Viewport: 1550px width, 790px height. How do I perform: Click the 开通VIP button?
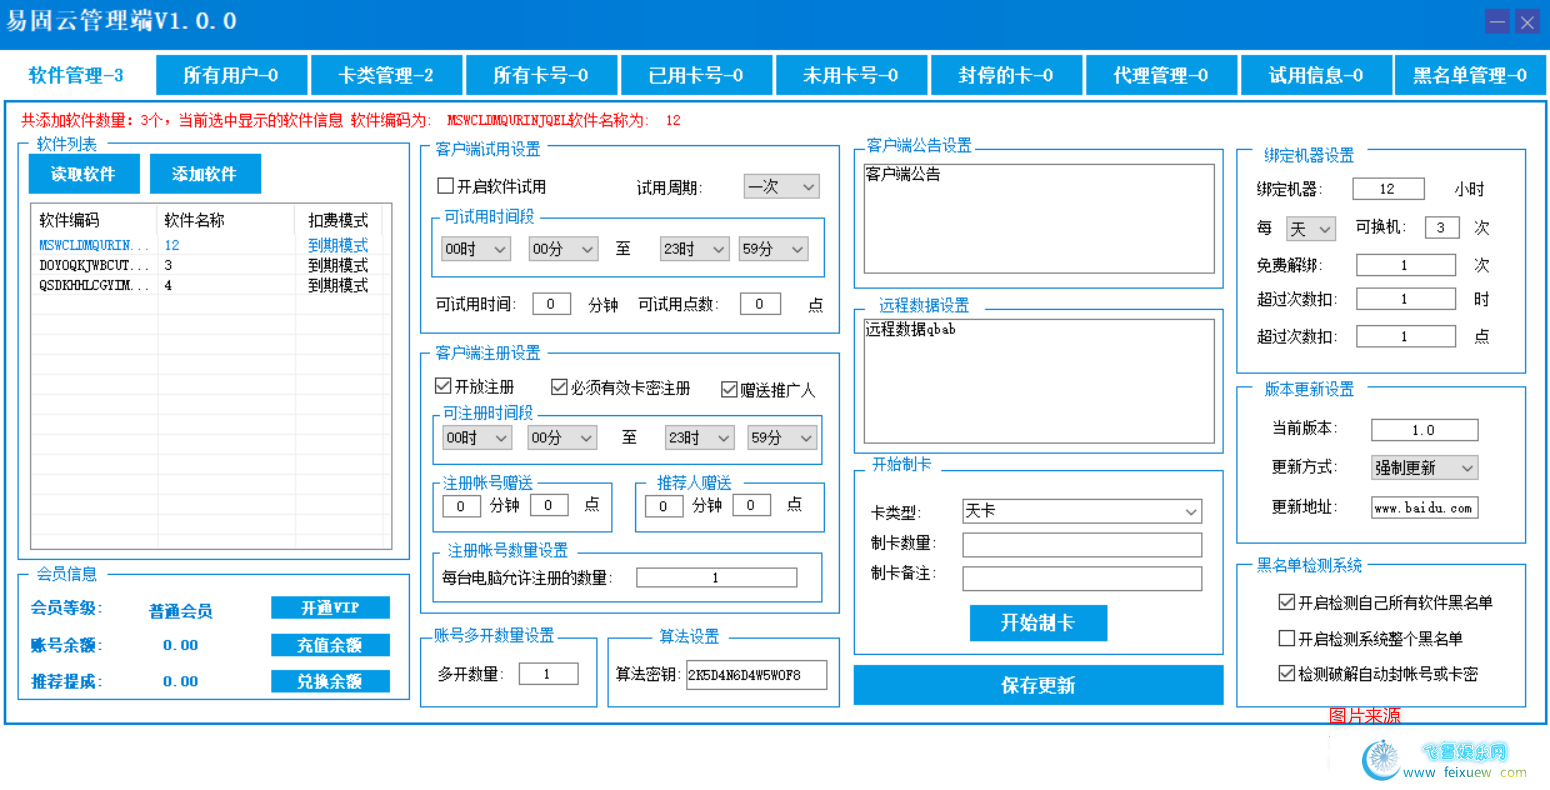tap(330, 608)
